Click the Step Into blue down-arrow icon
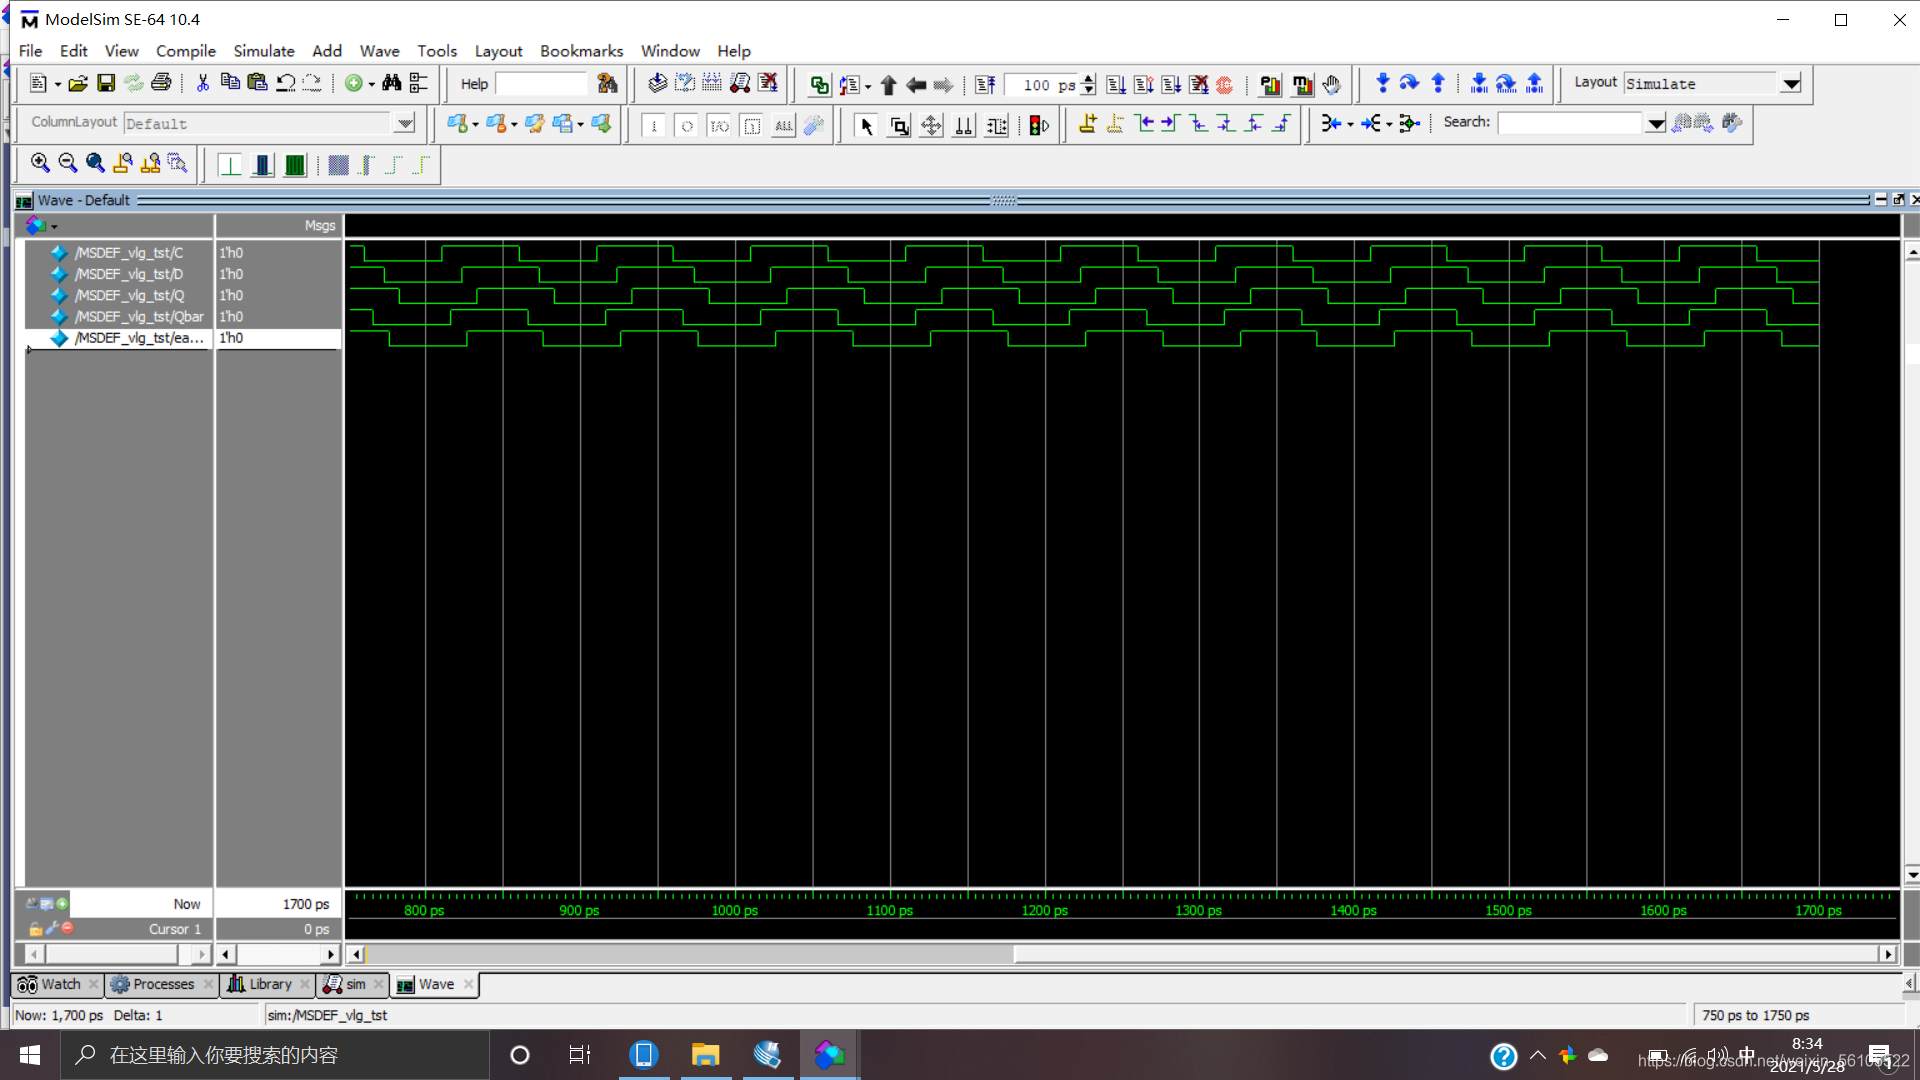This screenshot has width=1920, height=1080. [x=1383, y=84]
